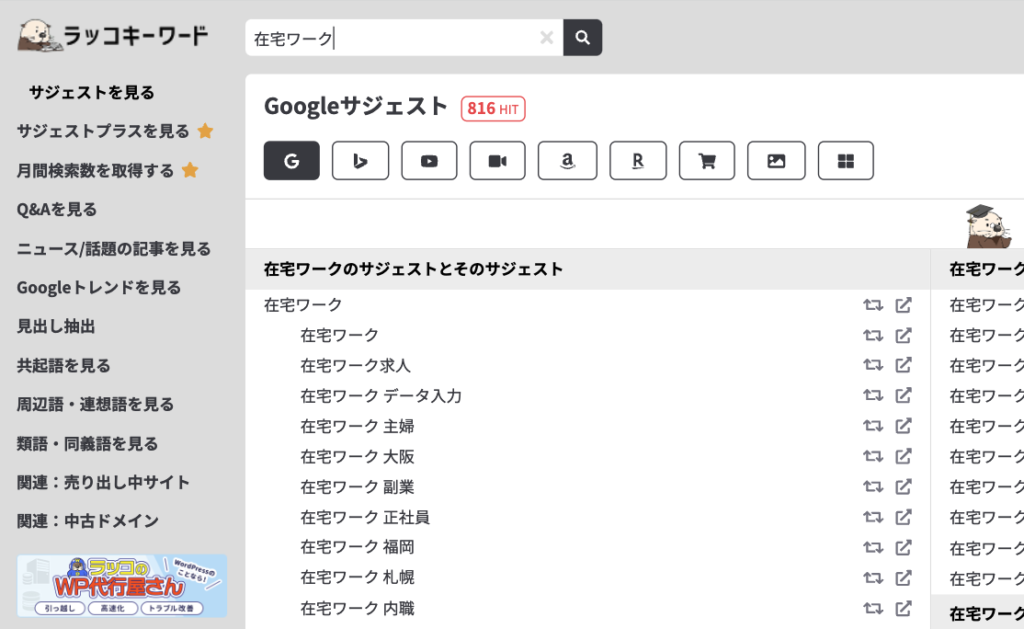
Task: Switch to Amazon suggest source icon
Action: click(568, 161)
